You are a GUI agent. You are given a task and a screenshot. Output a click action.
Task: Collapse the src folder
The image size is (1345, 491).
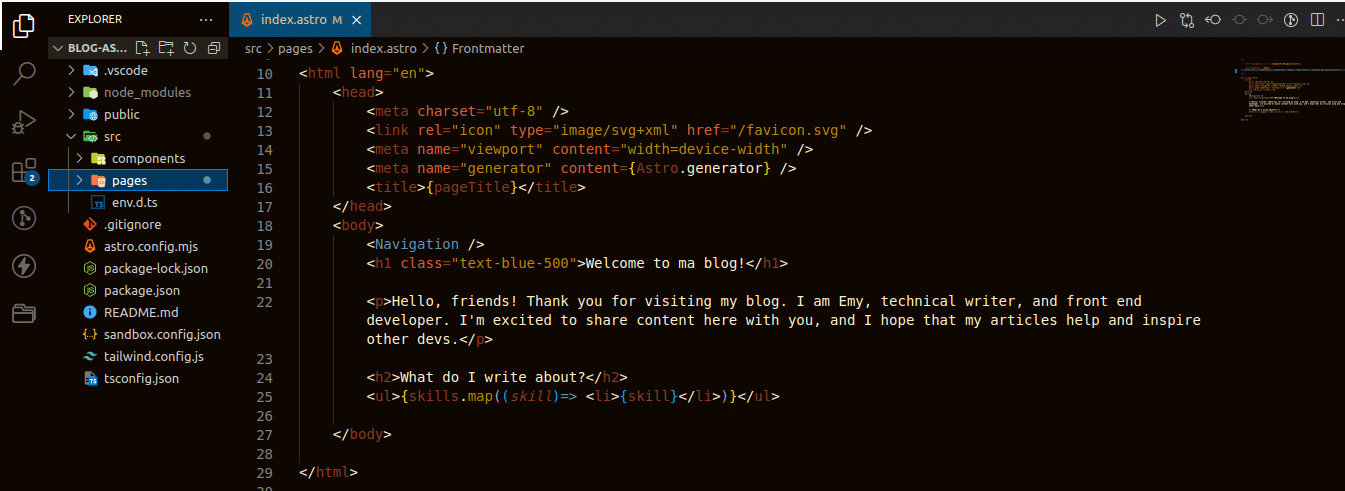(x=112, y=136)
